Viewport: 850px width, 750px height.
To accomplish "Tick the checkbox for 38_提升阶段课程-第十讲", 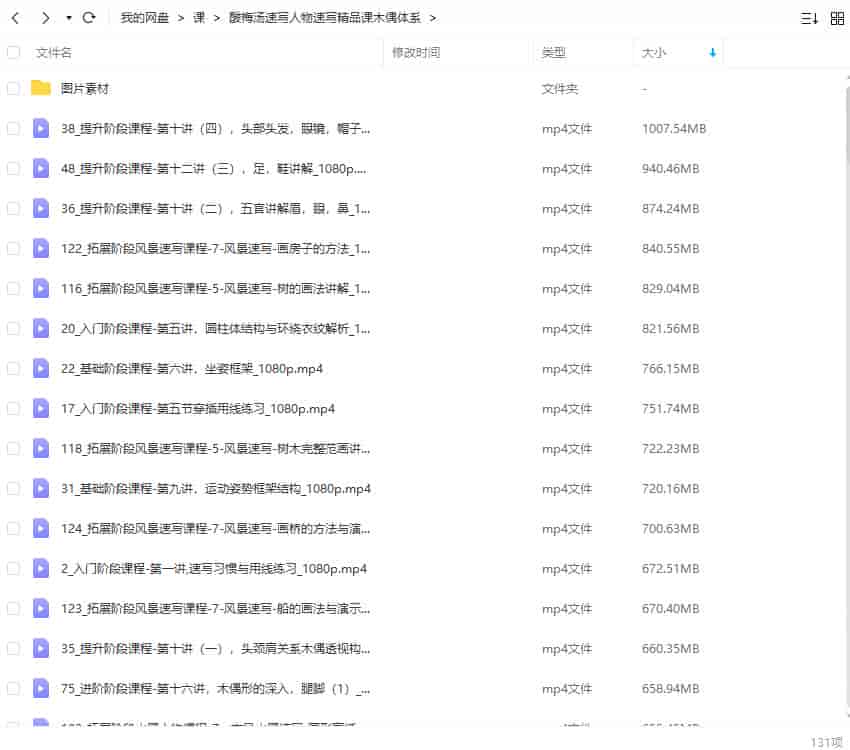I will click(13, 128).
